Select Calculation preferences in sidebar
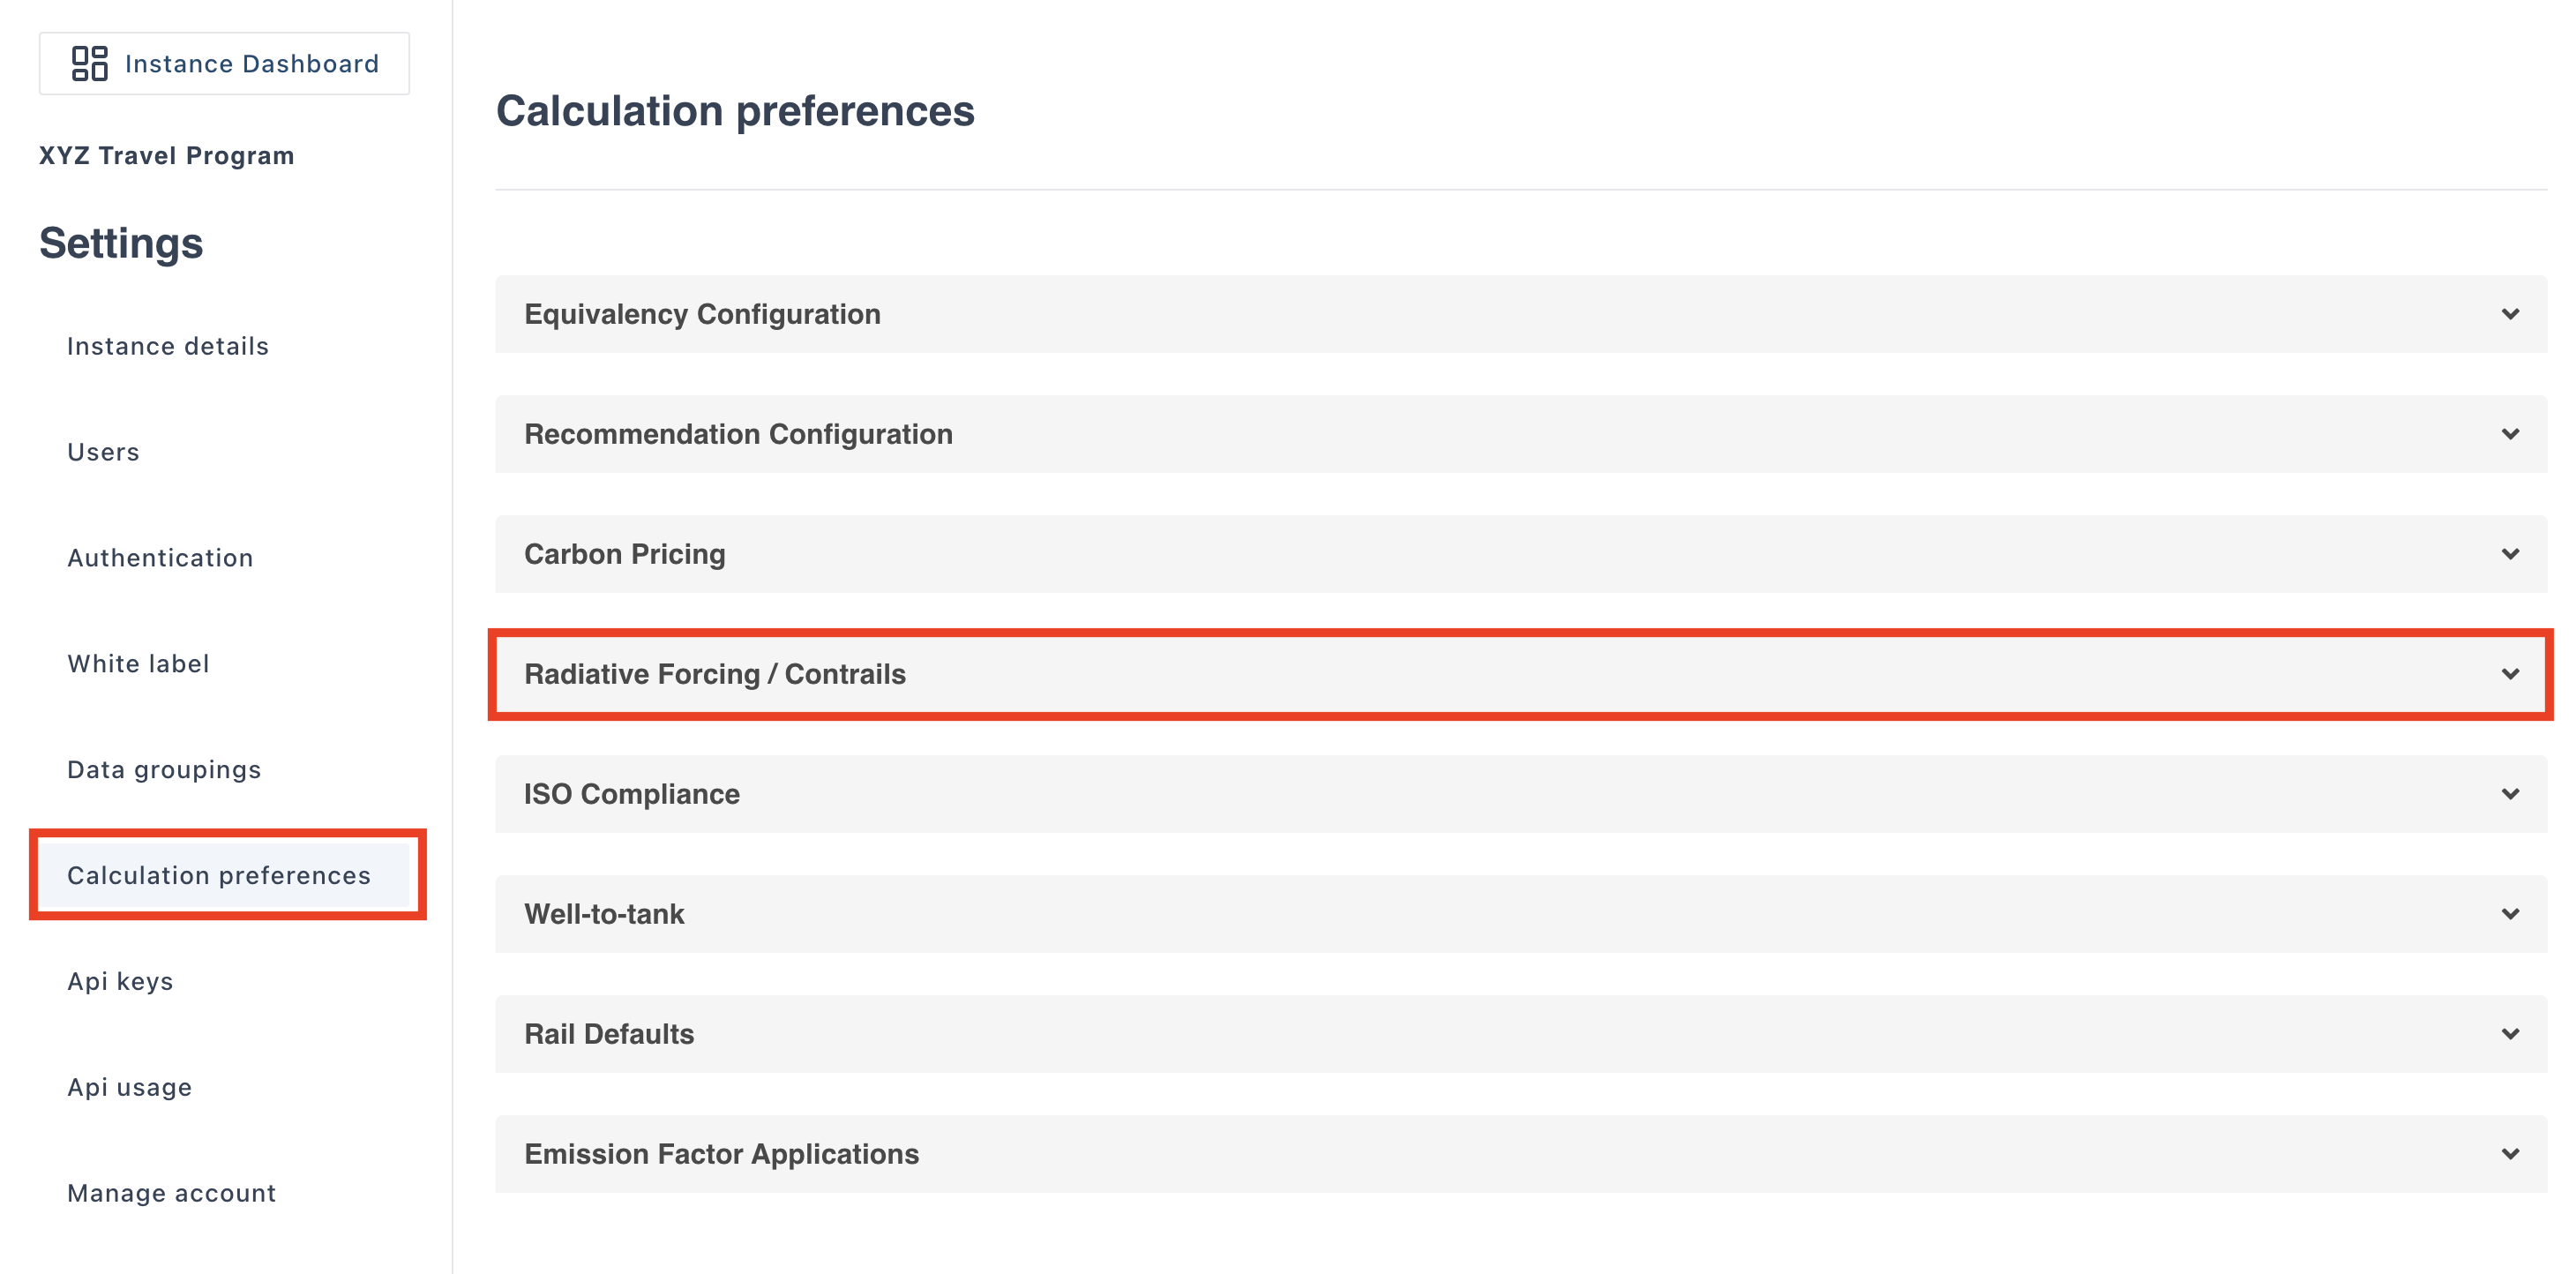This screenshot has height=1274, width=2576. (218, 876)
